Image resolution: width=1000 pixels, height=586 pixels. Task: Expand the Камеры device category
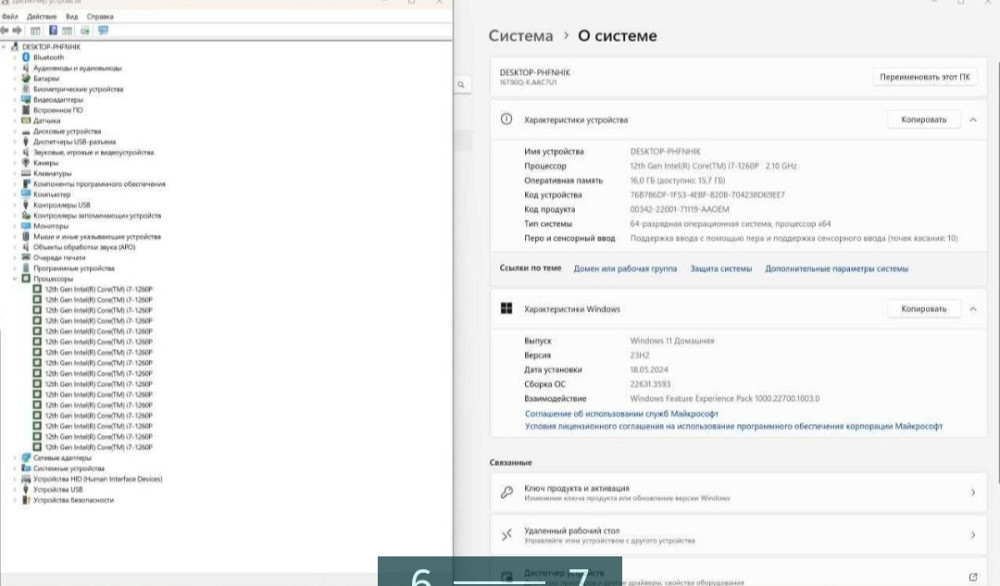[x=15, y=162]
